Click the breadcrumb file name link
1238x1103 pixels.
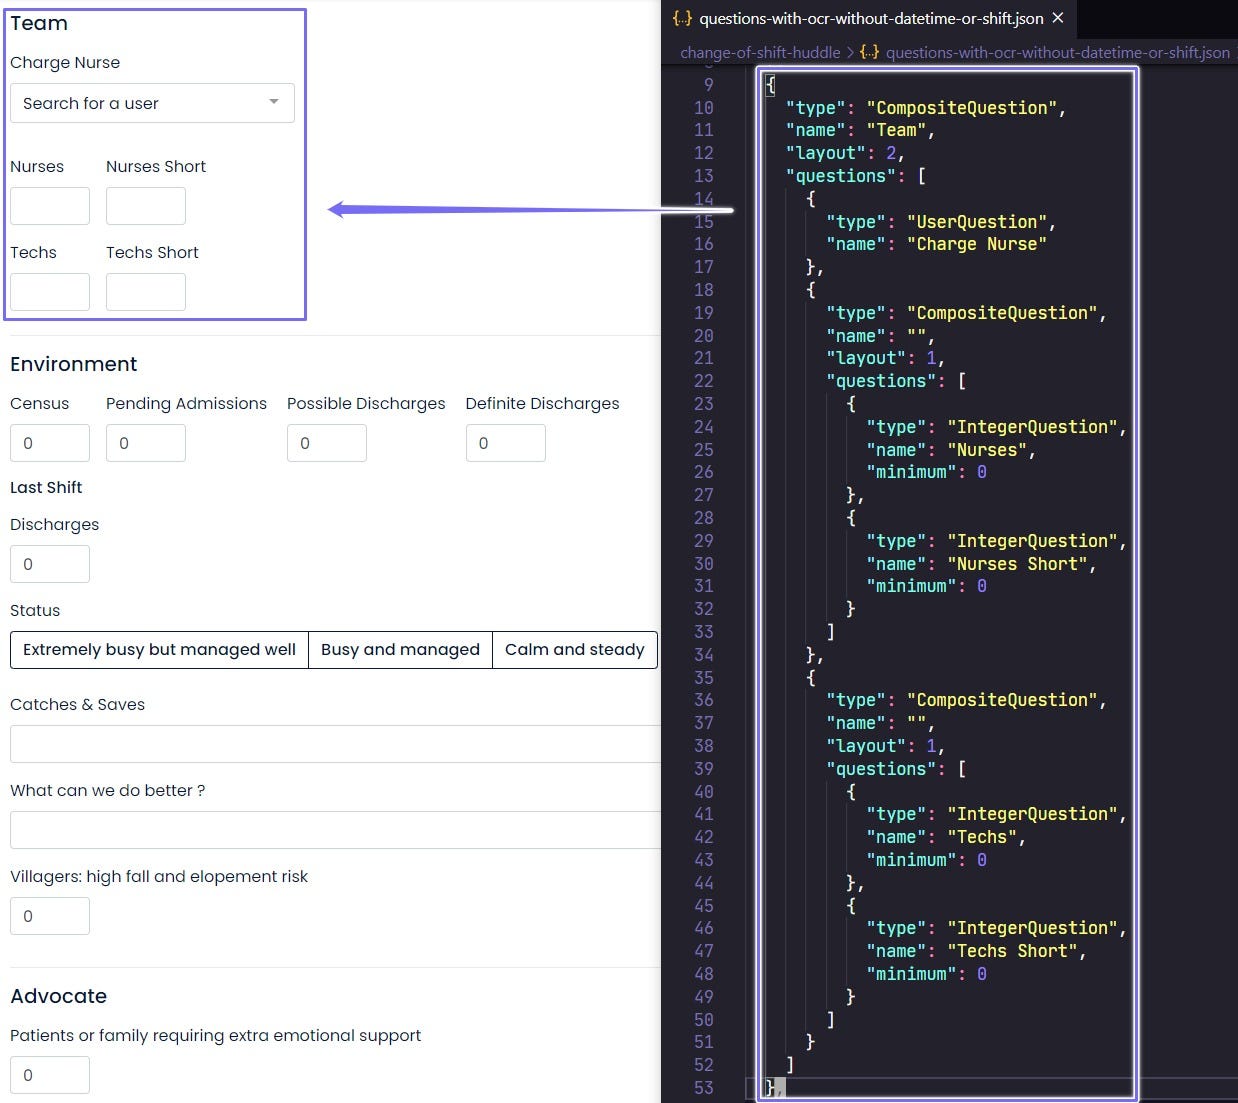point(1057,52)
